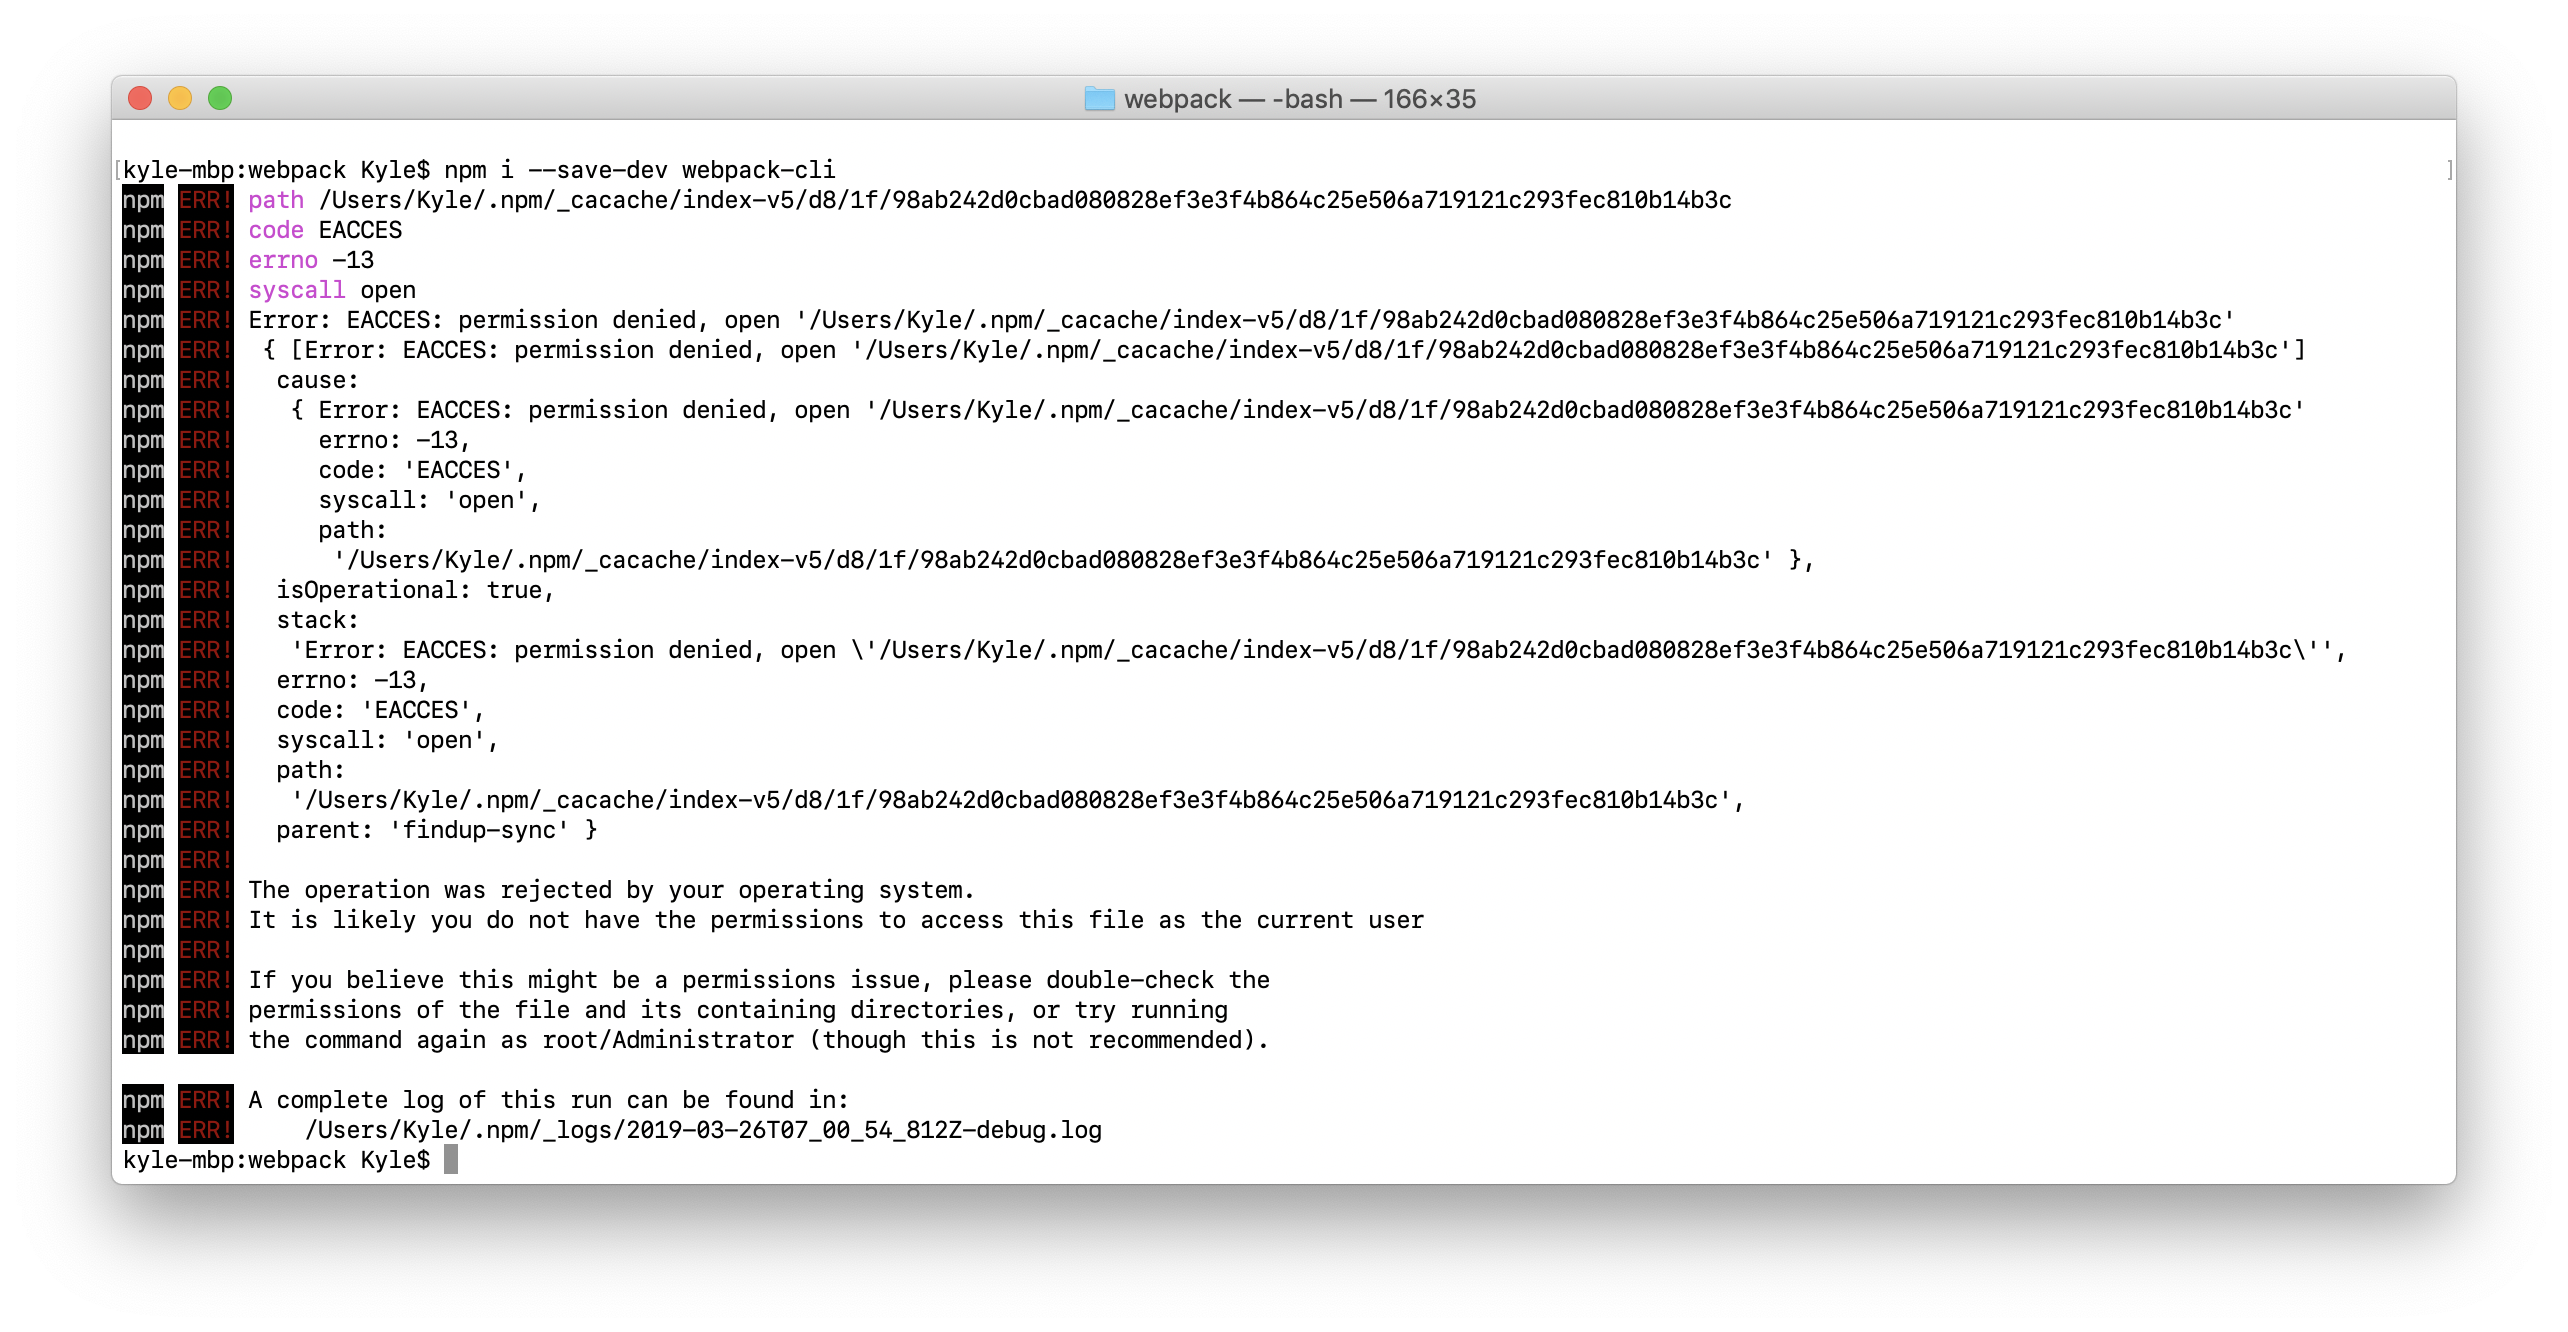Click the debug log file path
Screen dimensions: 2568x1332
703,1130
